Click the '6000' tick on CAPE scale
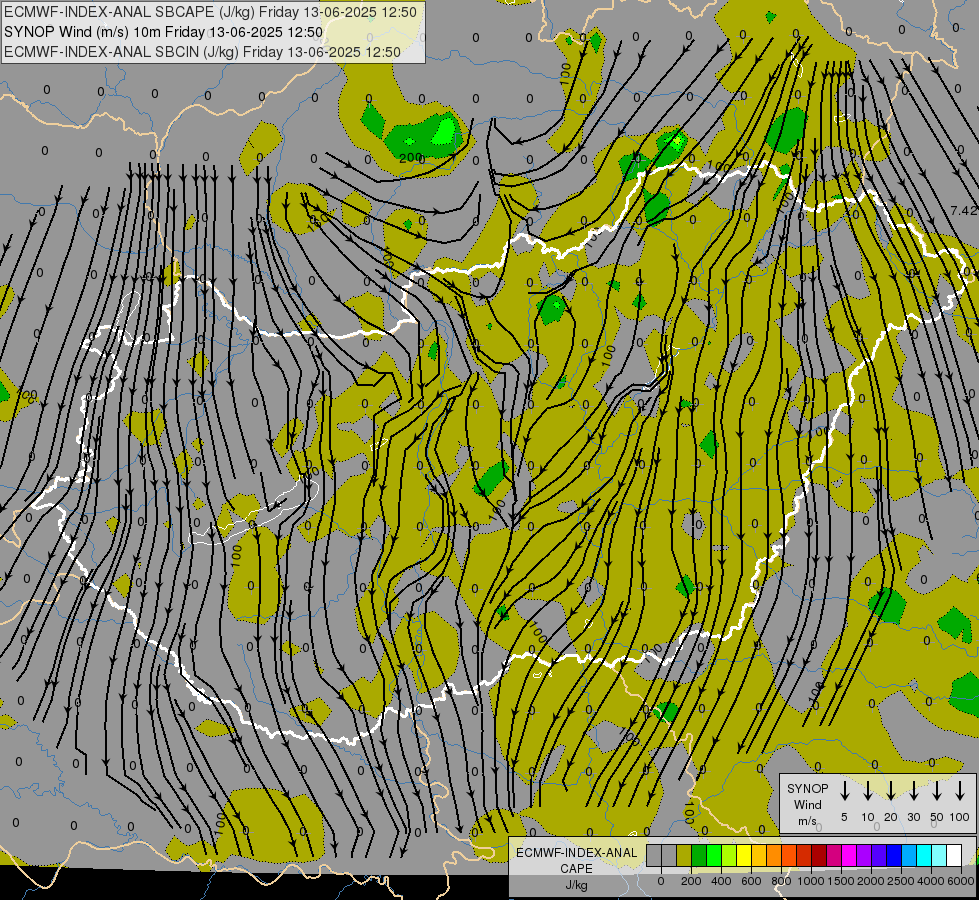 point(961,881)
